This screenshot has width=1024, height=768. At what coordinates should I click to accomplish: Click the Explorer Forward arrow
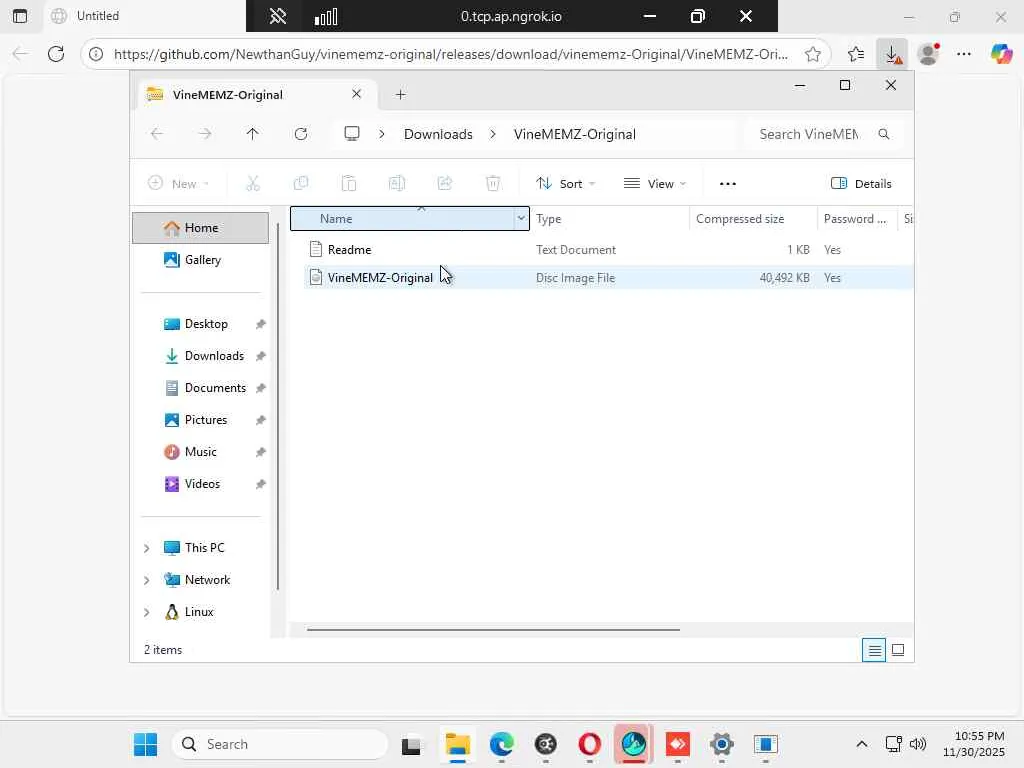[x=205, y=134]
